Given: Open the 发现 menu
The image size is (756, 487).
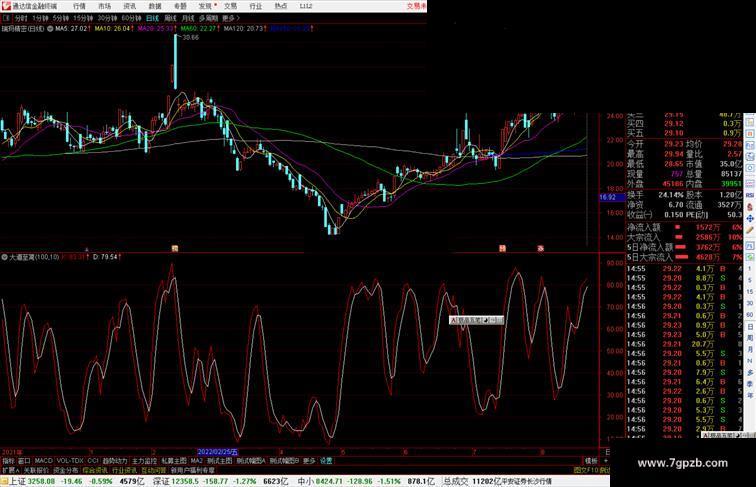Looking at the screenshot, I should click(205, 6).
